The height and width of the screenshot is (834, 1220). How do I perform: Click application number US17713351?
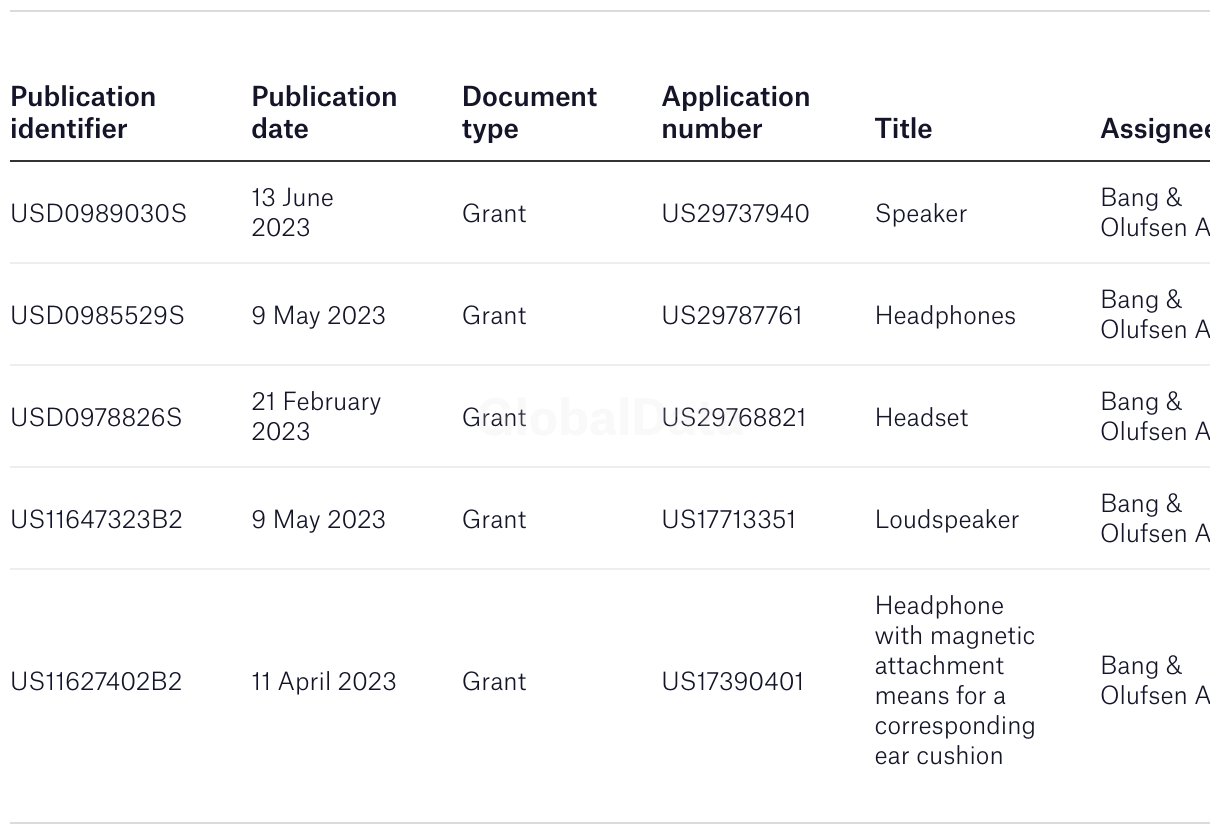[728, 520]
